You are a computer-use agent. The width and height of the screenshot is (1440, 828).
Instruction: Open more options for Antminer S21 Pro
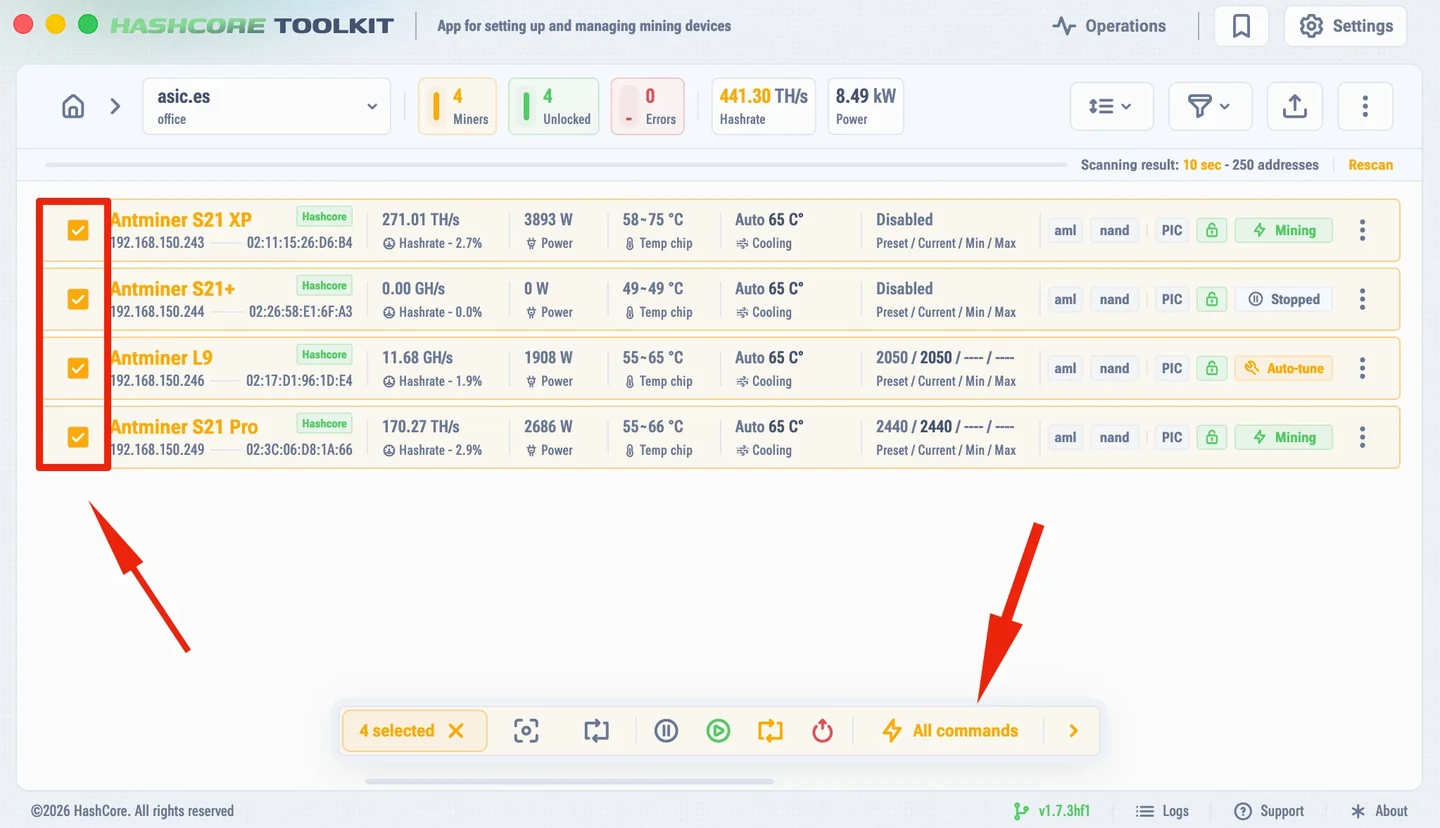point(1362,437)
